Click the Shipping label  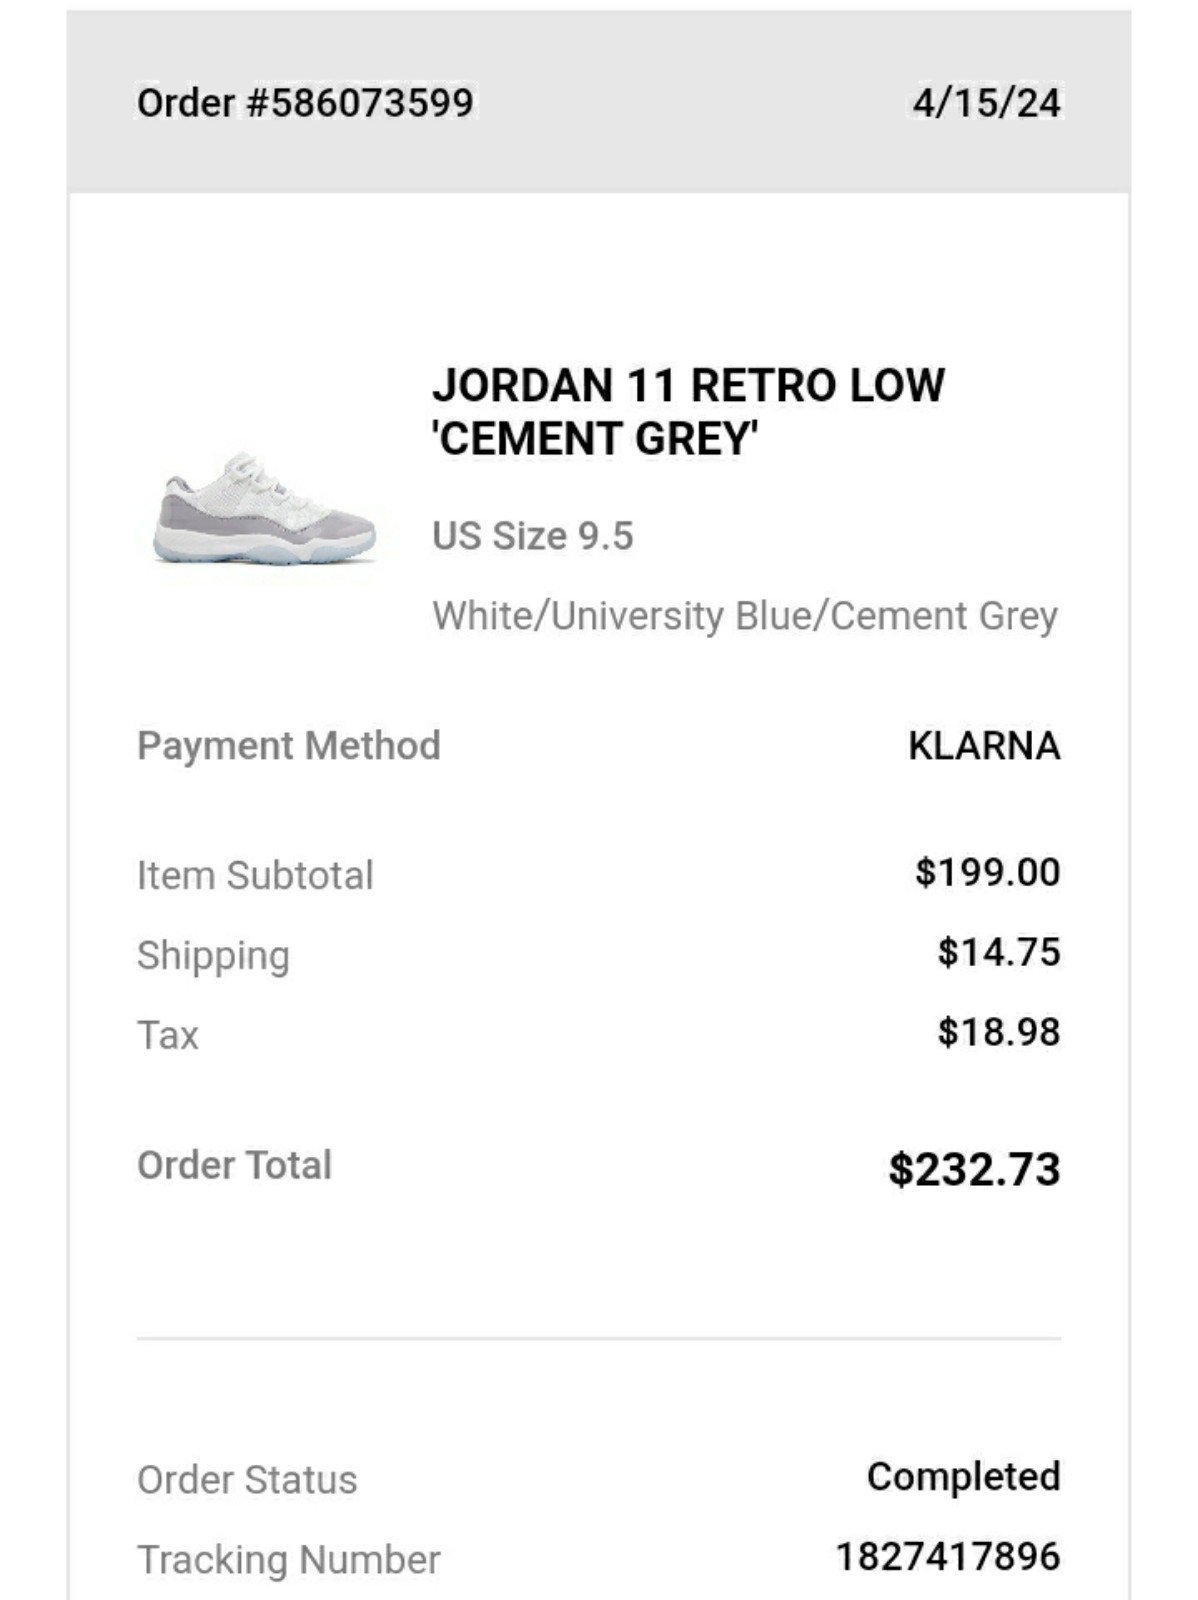click(213, 956)
